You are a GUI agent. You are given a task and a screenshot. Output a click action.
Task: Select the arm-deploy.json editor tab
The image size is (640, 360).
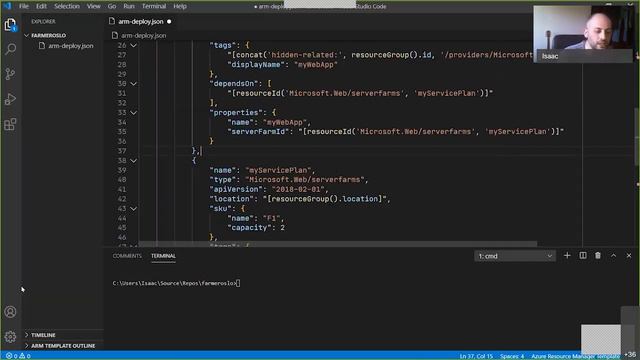coord(140,22)
